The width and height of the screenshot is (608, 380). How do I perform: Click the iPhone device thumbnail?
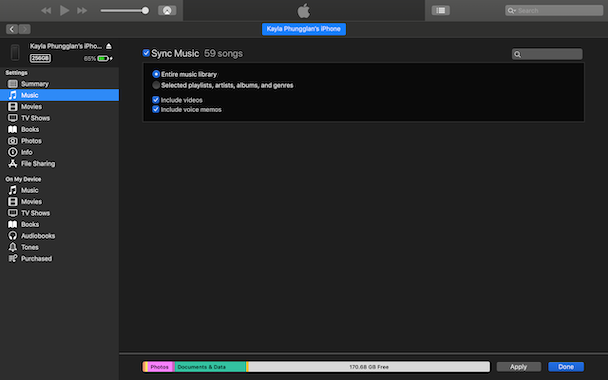pyautogui.click(x=15, y=52)
